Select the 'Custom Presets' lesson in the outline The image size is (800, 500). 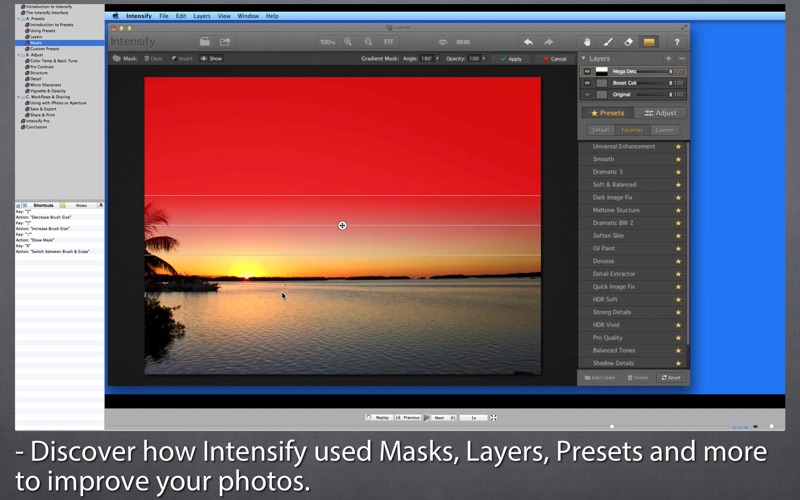pyautogui.click(x=44, y=48)
